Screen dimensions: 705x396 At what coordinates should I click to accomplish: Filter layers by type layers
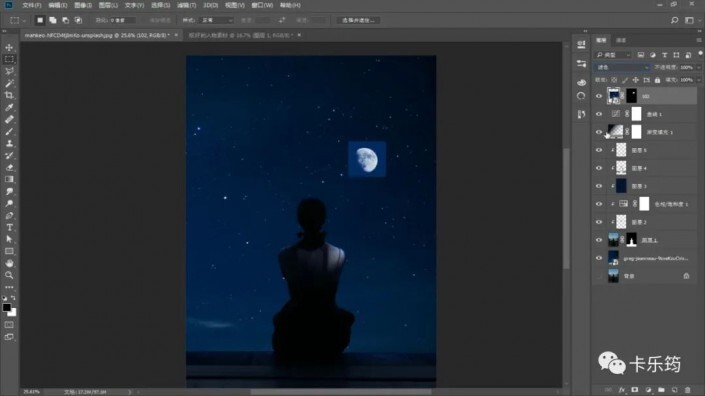[665, 55]
